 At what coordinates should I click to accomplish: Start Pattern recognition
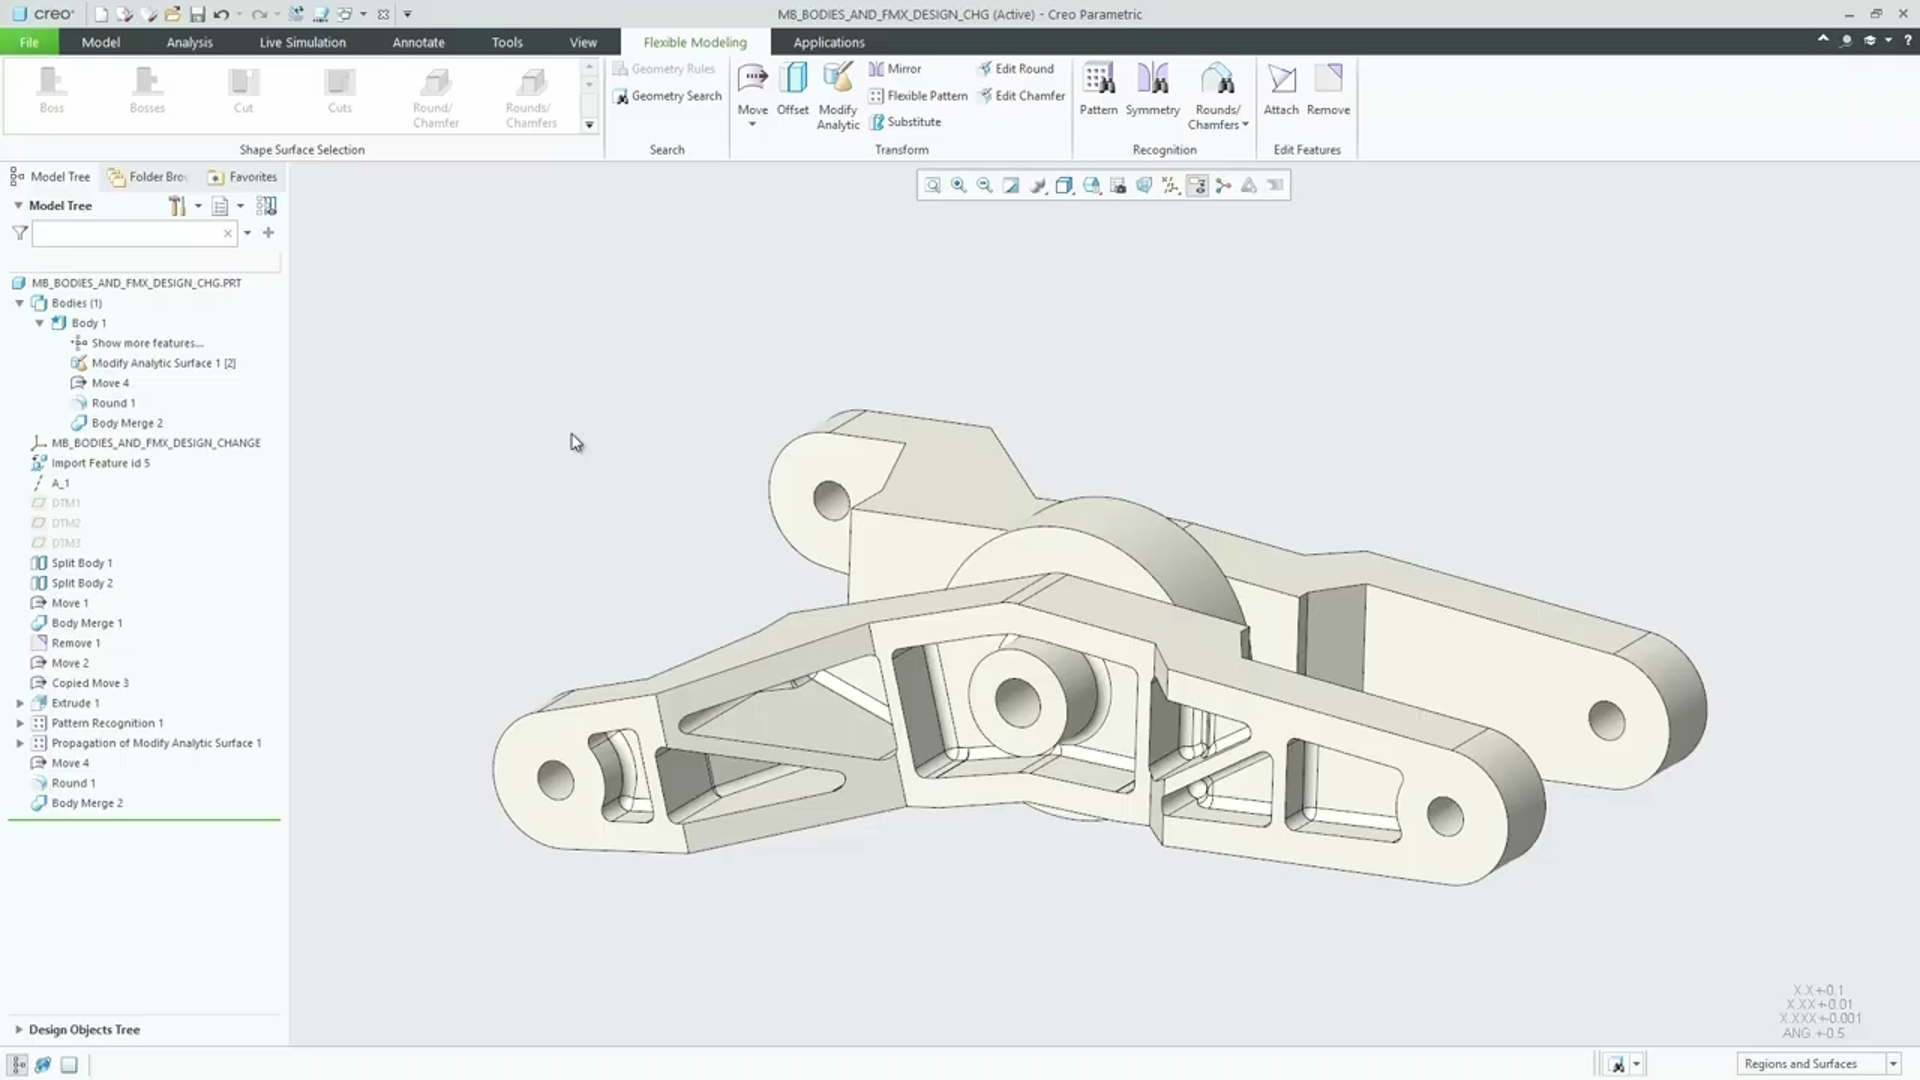tap(1098, 89)
